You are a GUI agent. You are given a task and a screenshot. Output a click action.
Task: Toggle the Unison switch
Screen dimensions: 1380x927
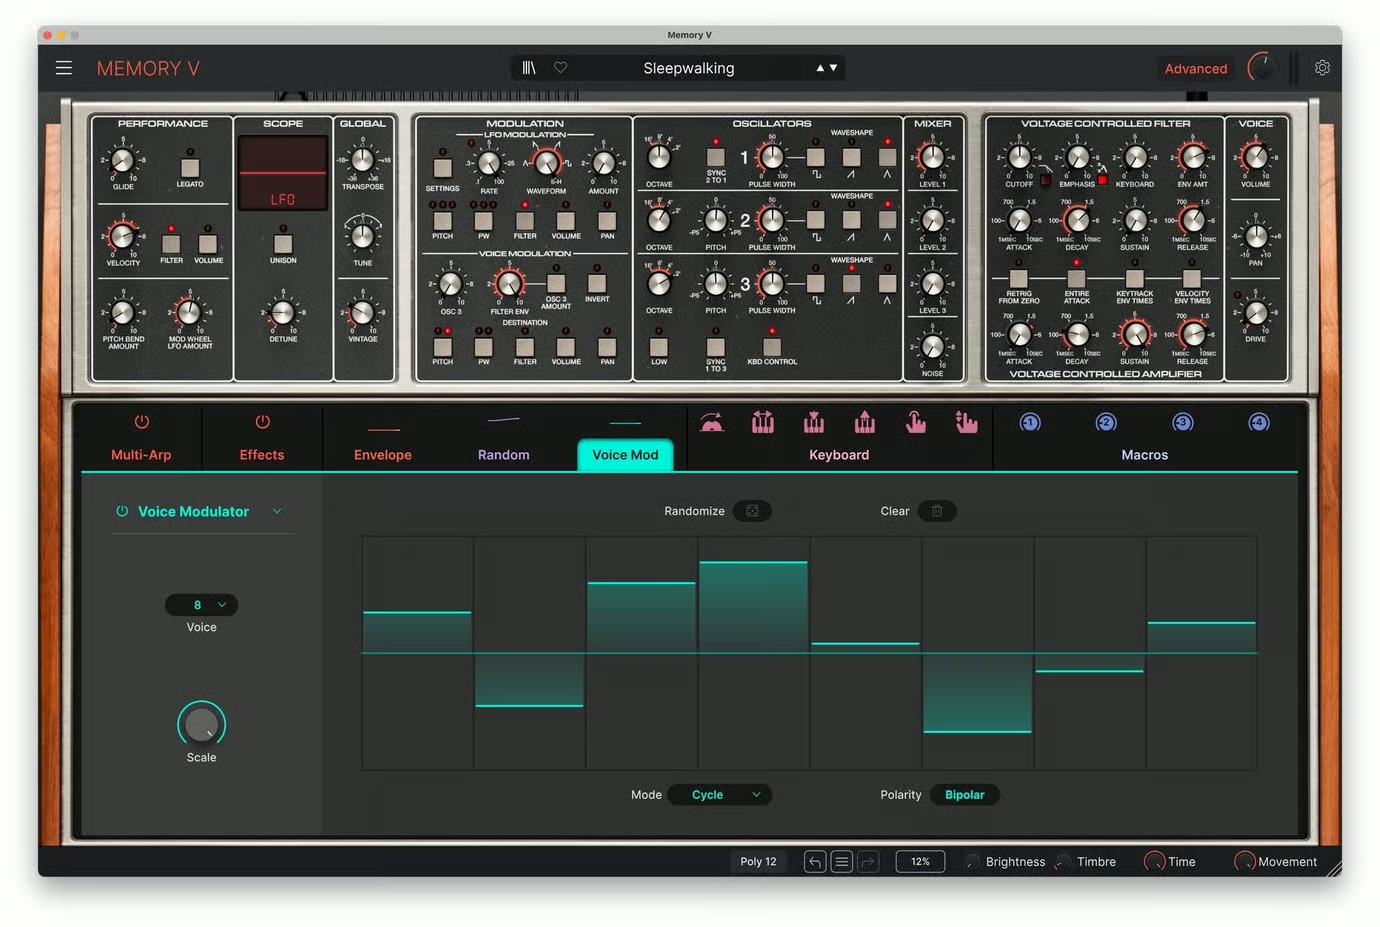click(283, 243)
